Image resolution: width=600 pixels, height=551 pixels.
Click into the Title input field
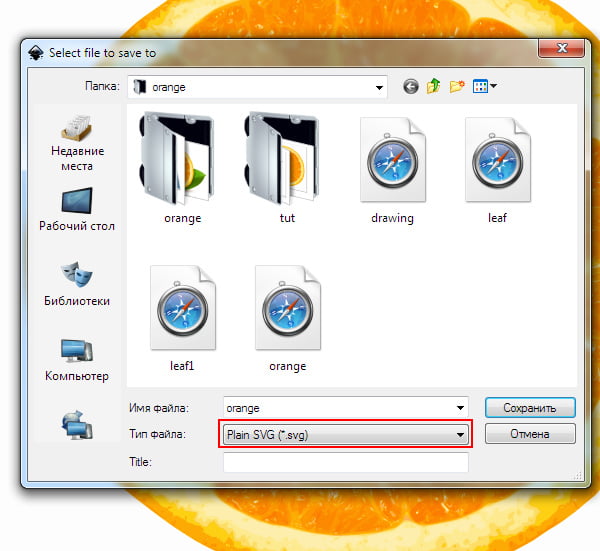click(x=346, y=462)
